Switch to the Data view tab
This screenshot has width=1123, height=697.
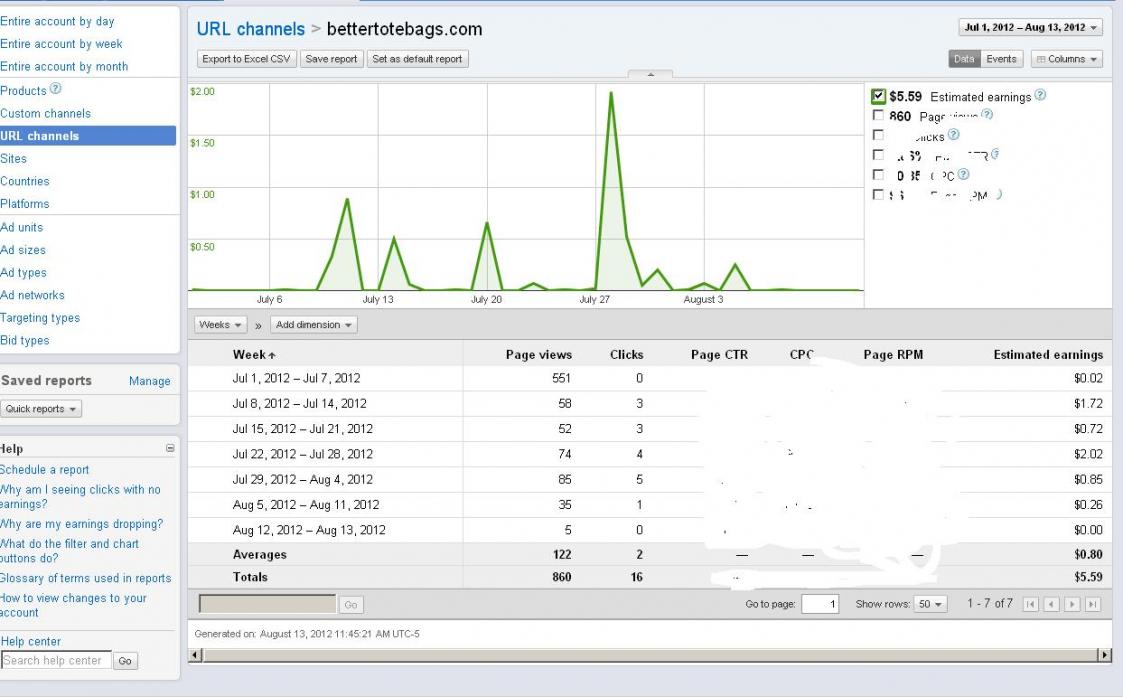(964, 59)
